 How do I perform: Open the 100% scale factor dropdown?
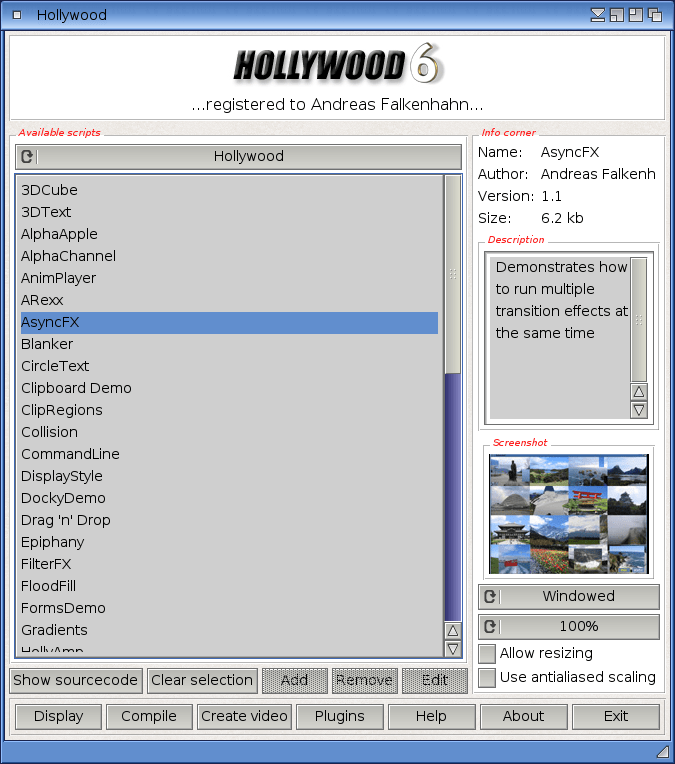[x=569, y=627]
